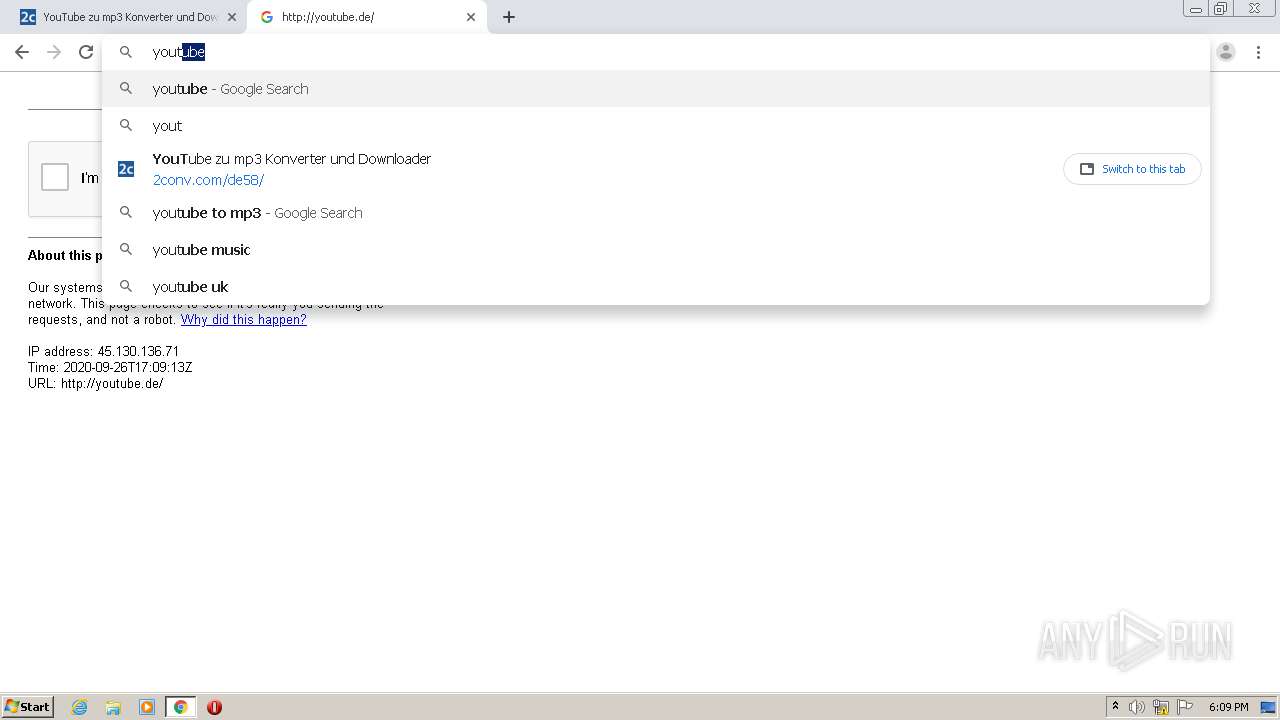Tick the 'I'm not a robot' checkbox

55,177
